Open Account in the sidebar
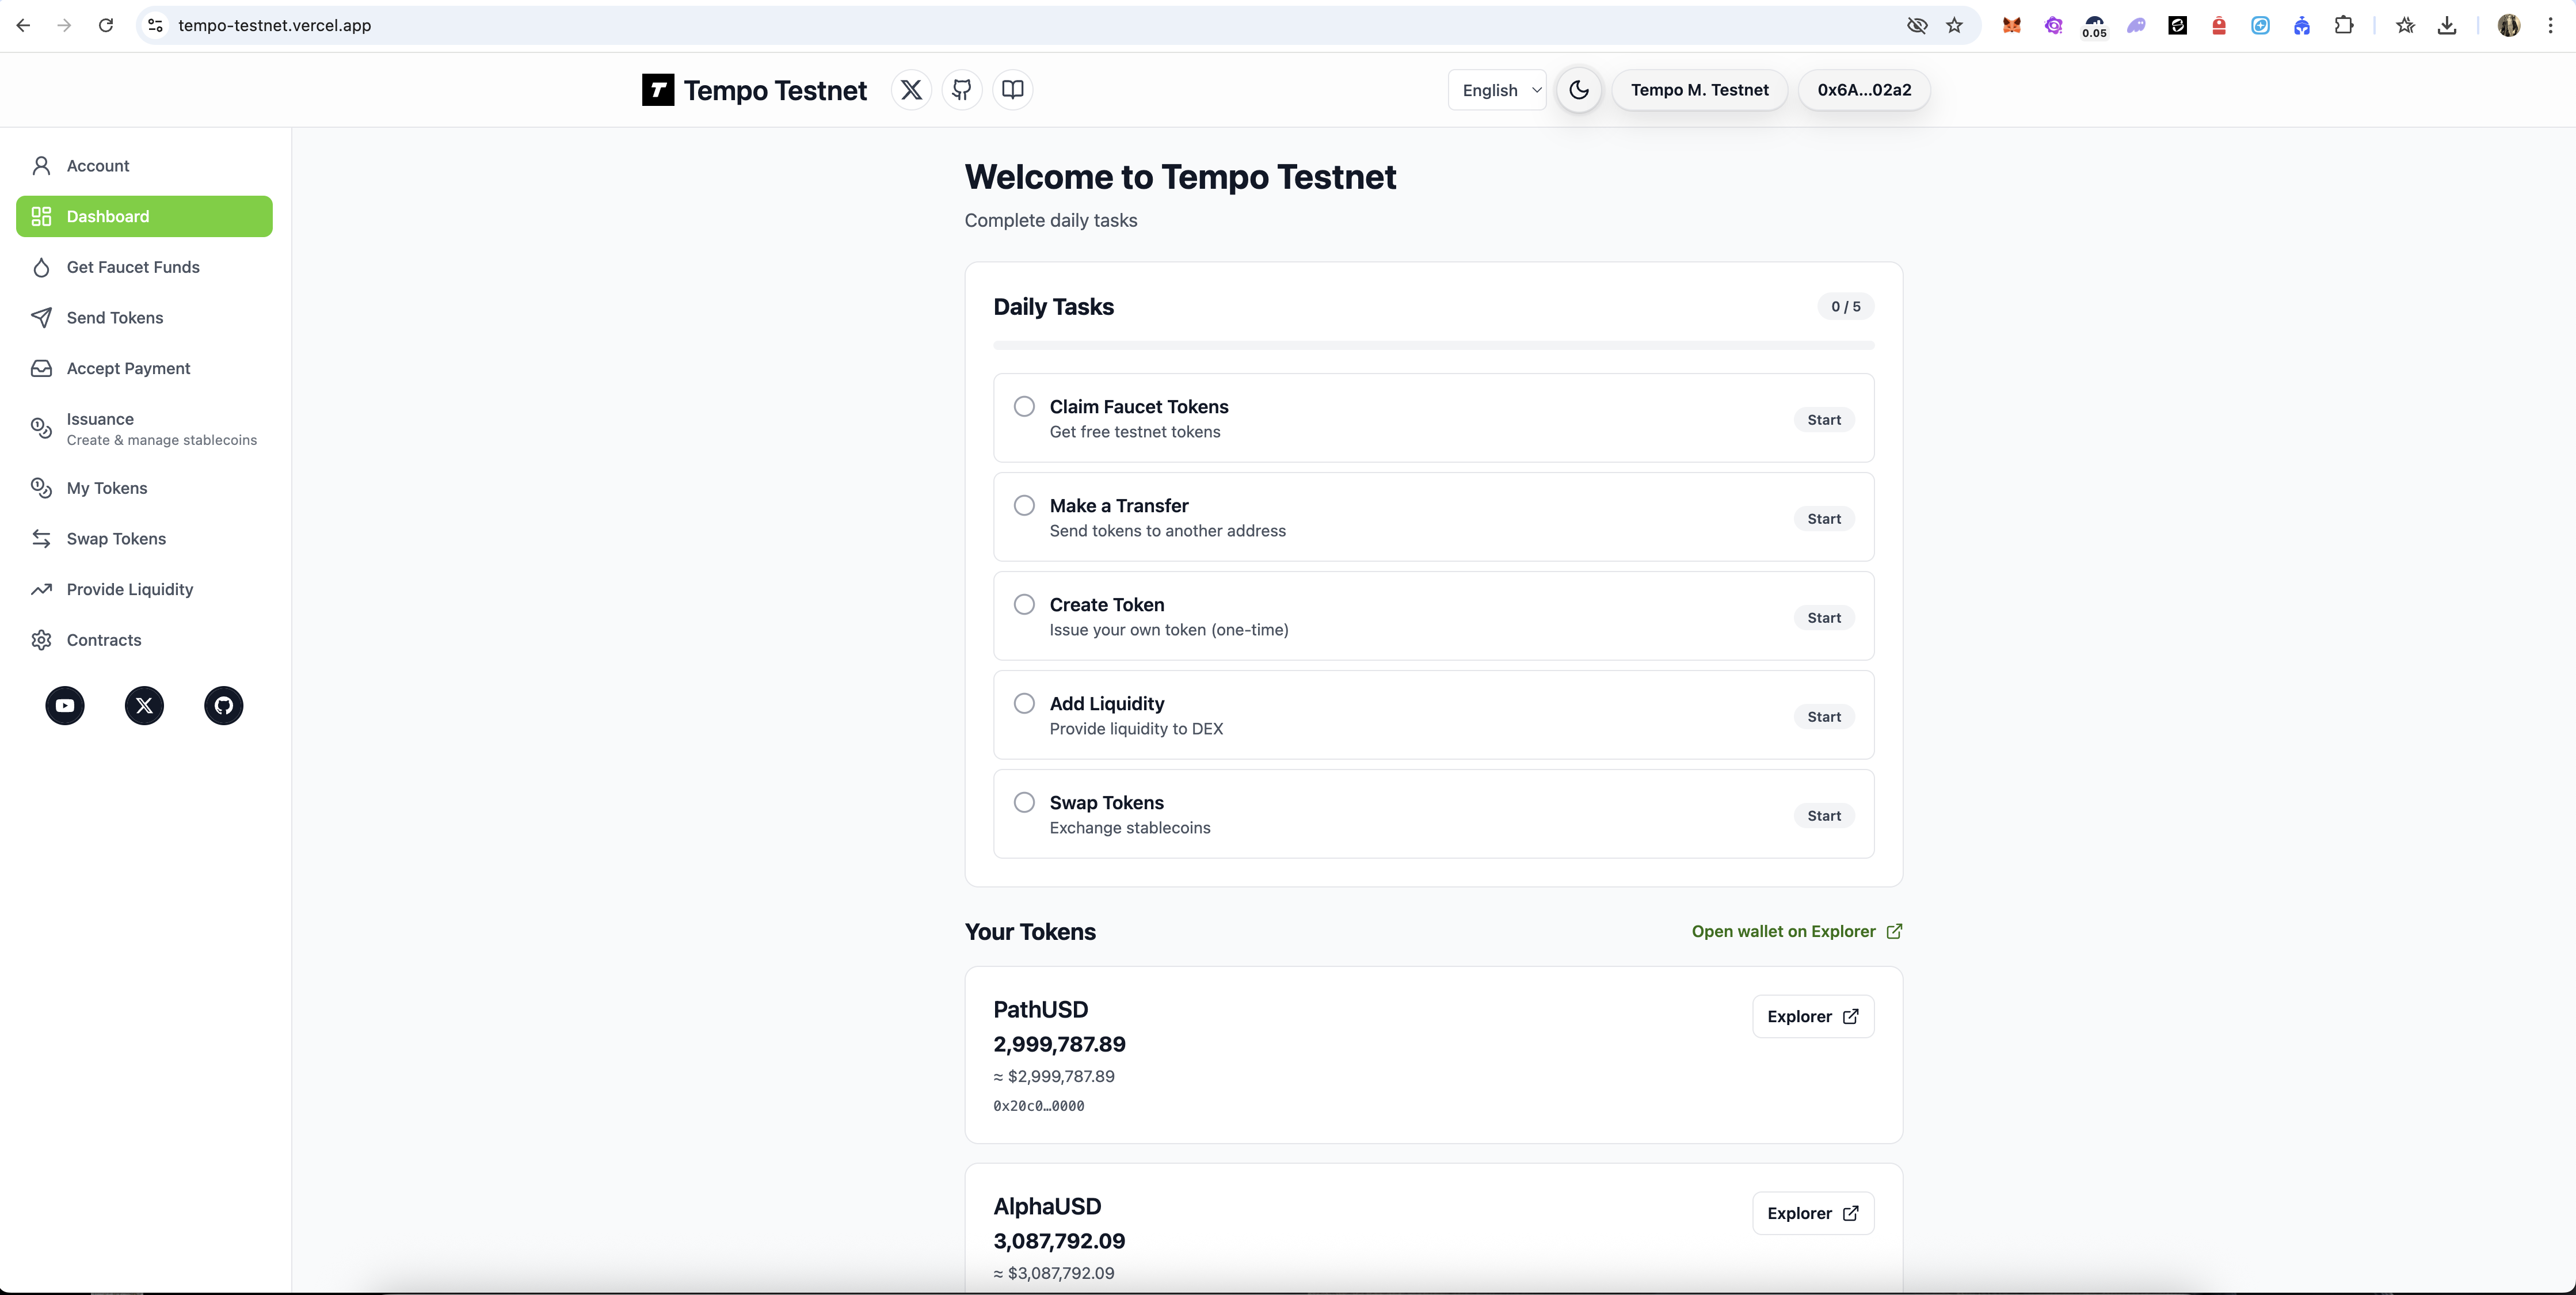 tap(144, 166)
